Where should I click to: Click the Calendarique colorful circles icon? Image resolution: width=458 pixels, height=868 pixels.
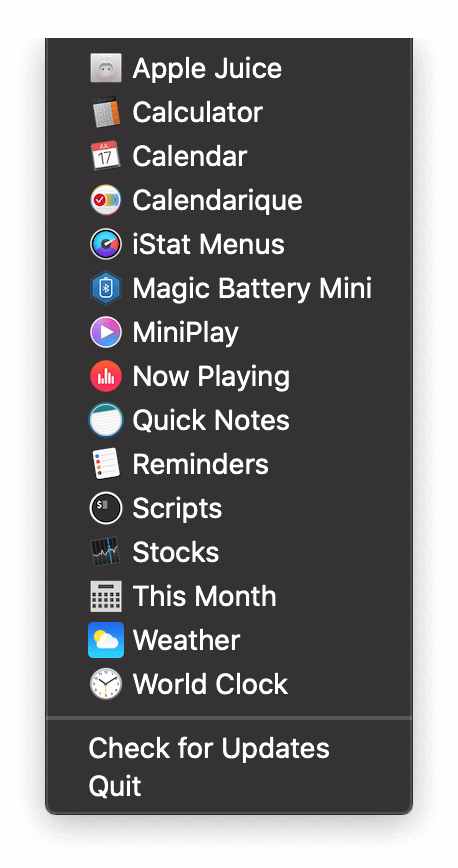[105, 200]
